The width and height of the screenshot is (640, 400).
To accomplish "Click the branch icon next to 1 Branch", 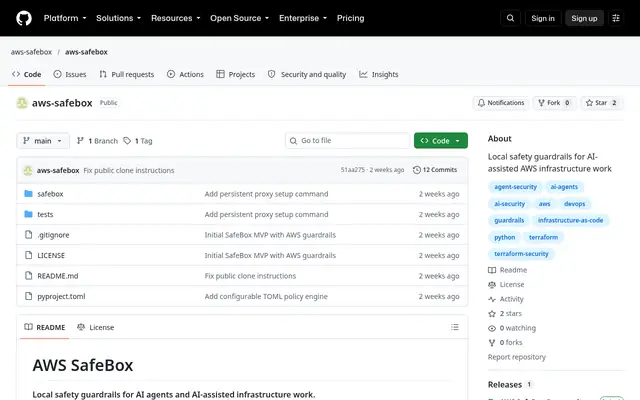I will point(80,141).
